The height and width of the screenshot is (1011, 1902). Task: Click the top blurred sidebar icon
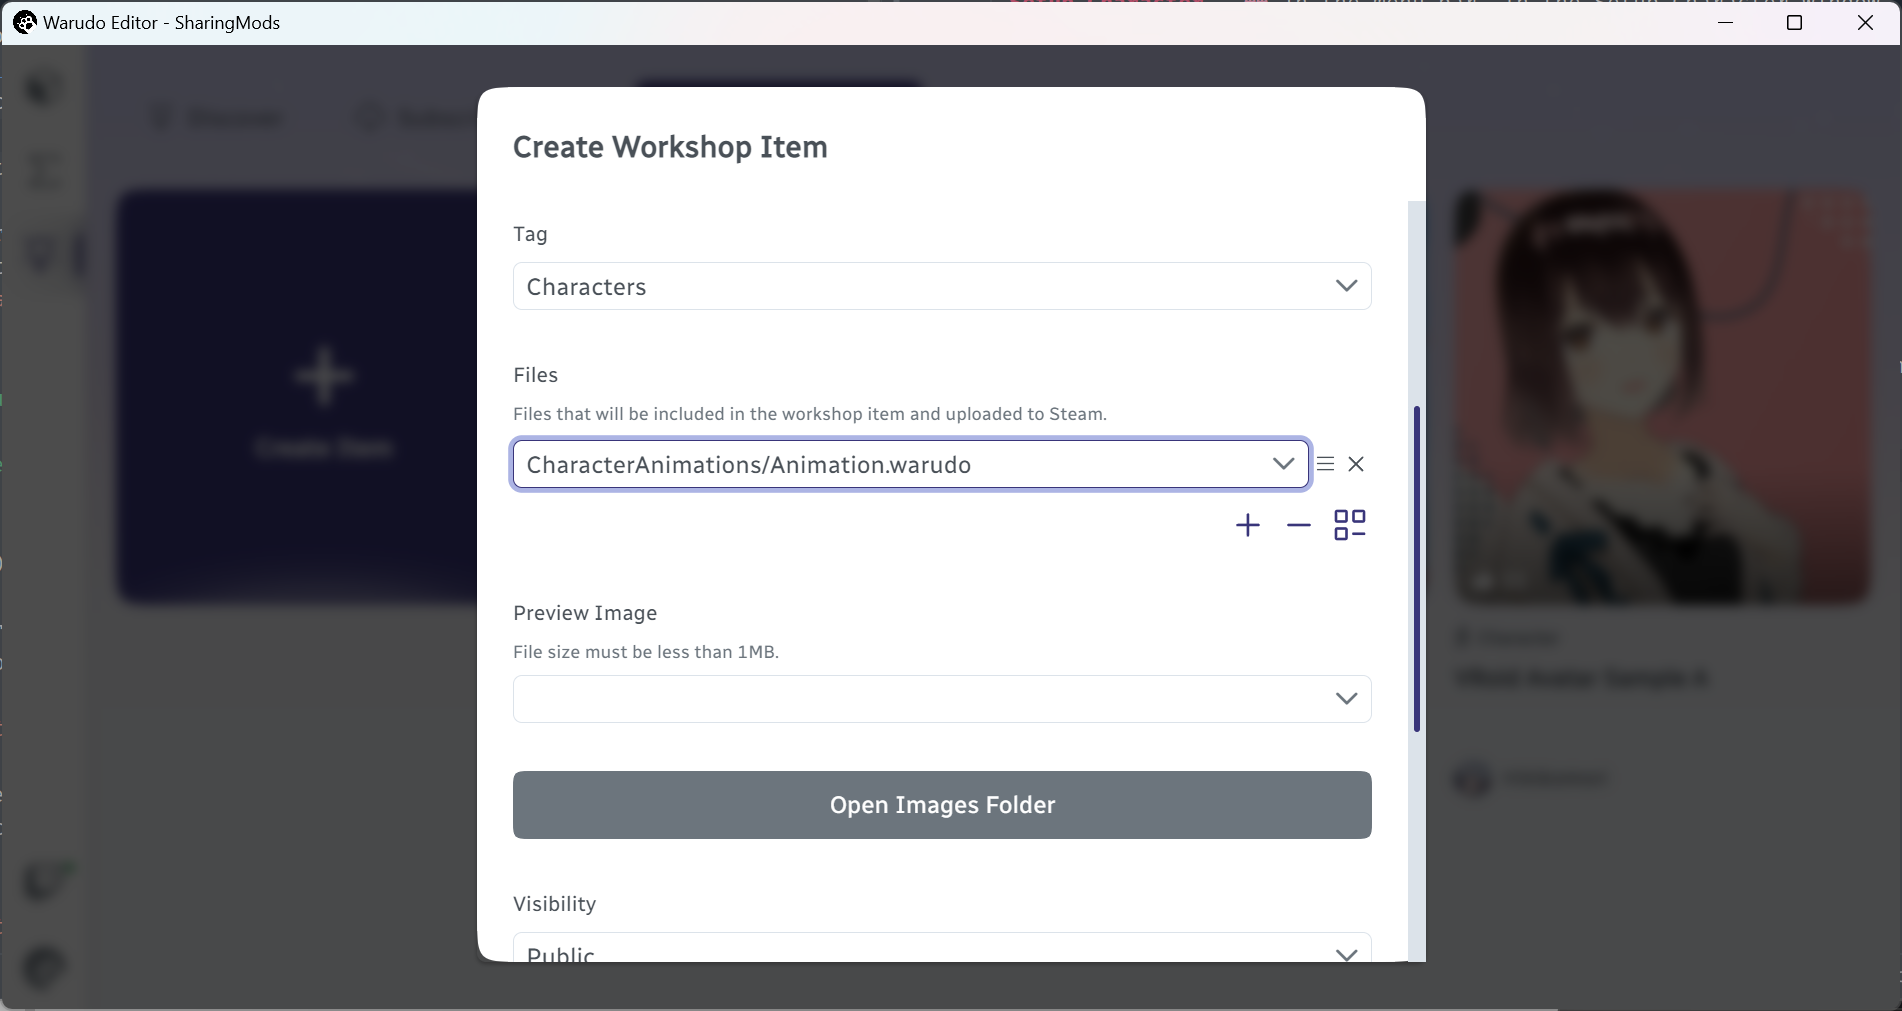click(x=43, y=89)
